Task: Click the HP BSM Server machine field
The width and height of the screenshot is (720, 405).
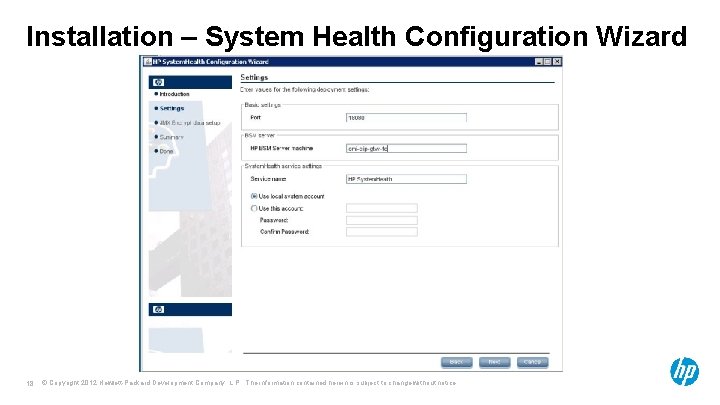Action: [406, 148]
